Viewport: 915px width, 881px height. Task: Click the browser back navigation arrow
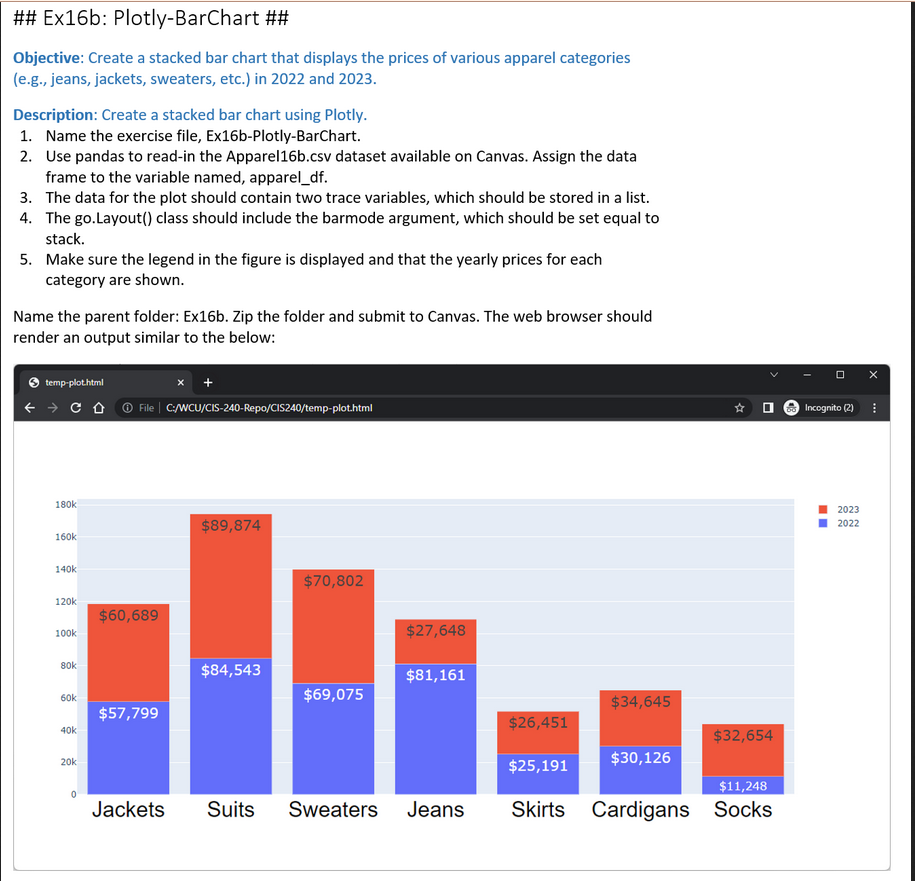(x=29, y=407)
